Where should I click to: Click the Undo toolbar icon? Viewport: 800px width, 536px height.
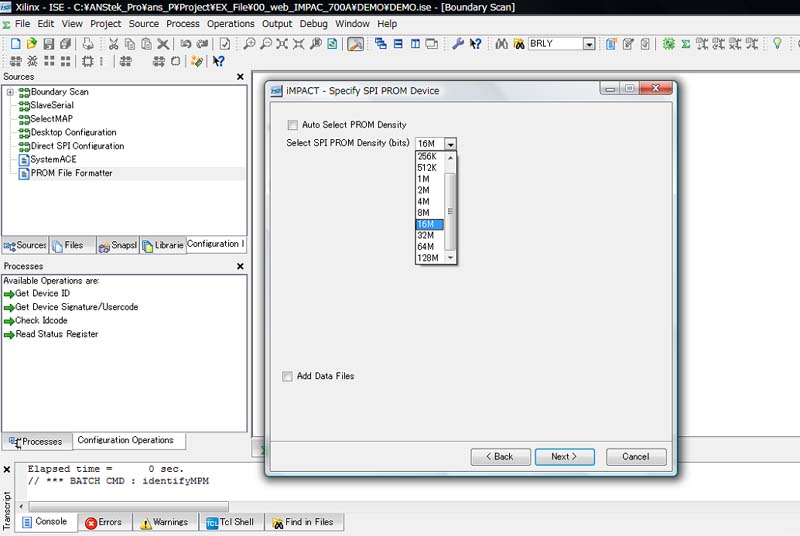186,44
